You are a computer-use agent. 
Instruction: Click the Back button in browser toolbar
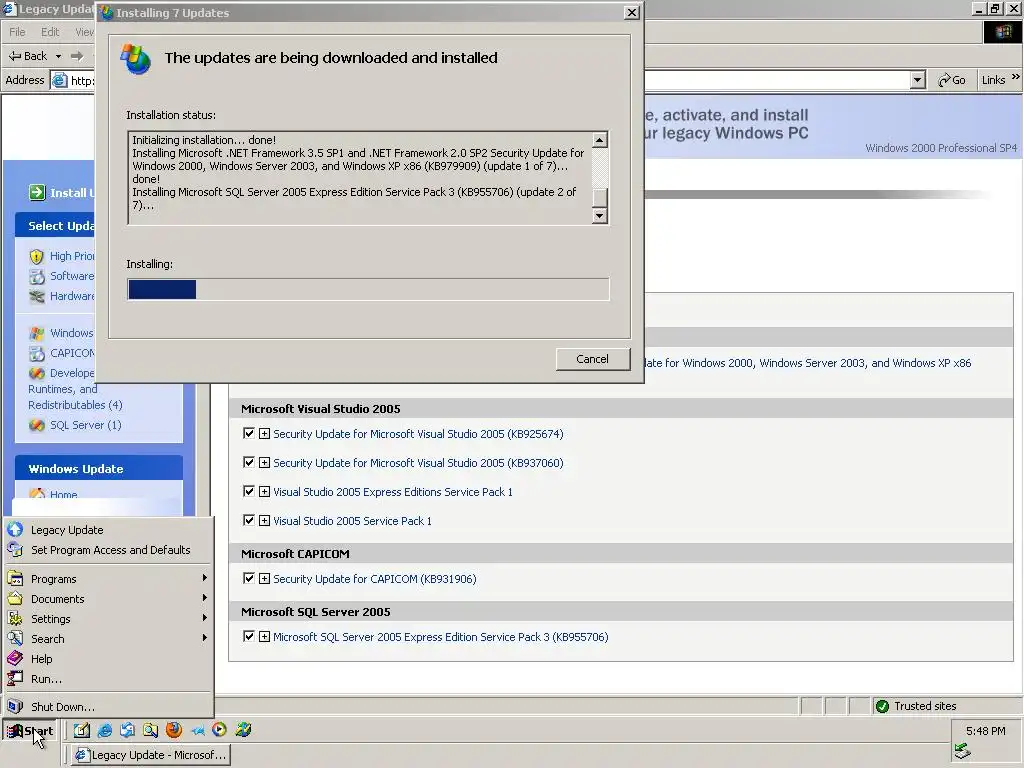[27, 56]
